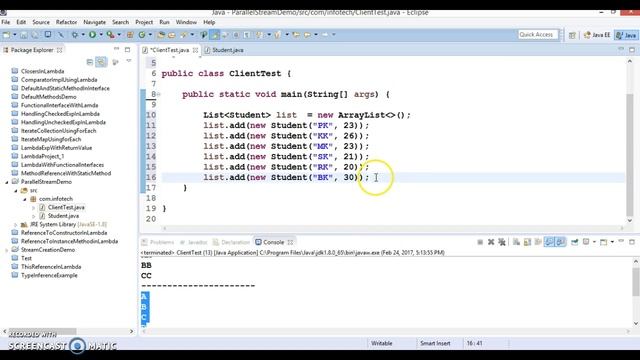This screenshot has height=360, width=640.
Task: Maximize the Package Explorer view
Action: tap(127, 49)
